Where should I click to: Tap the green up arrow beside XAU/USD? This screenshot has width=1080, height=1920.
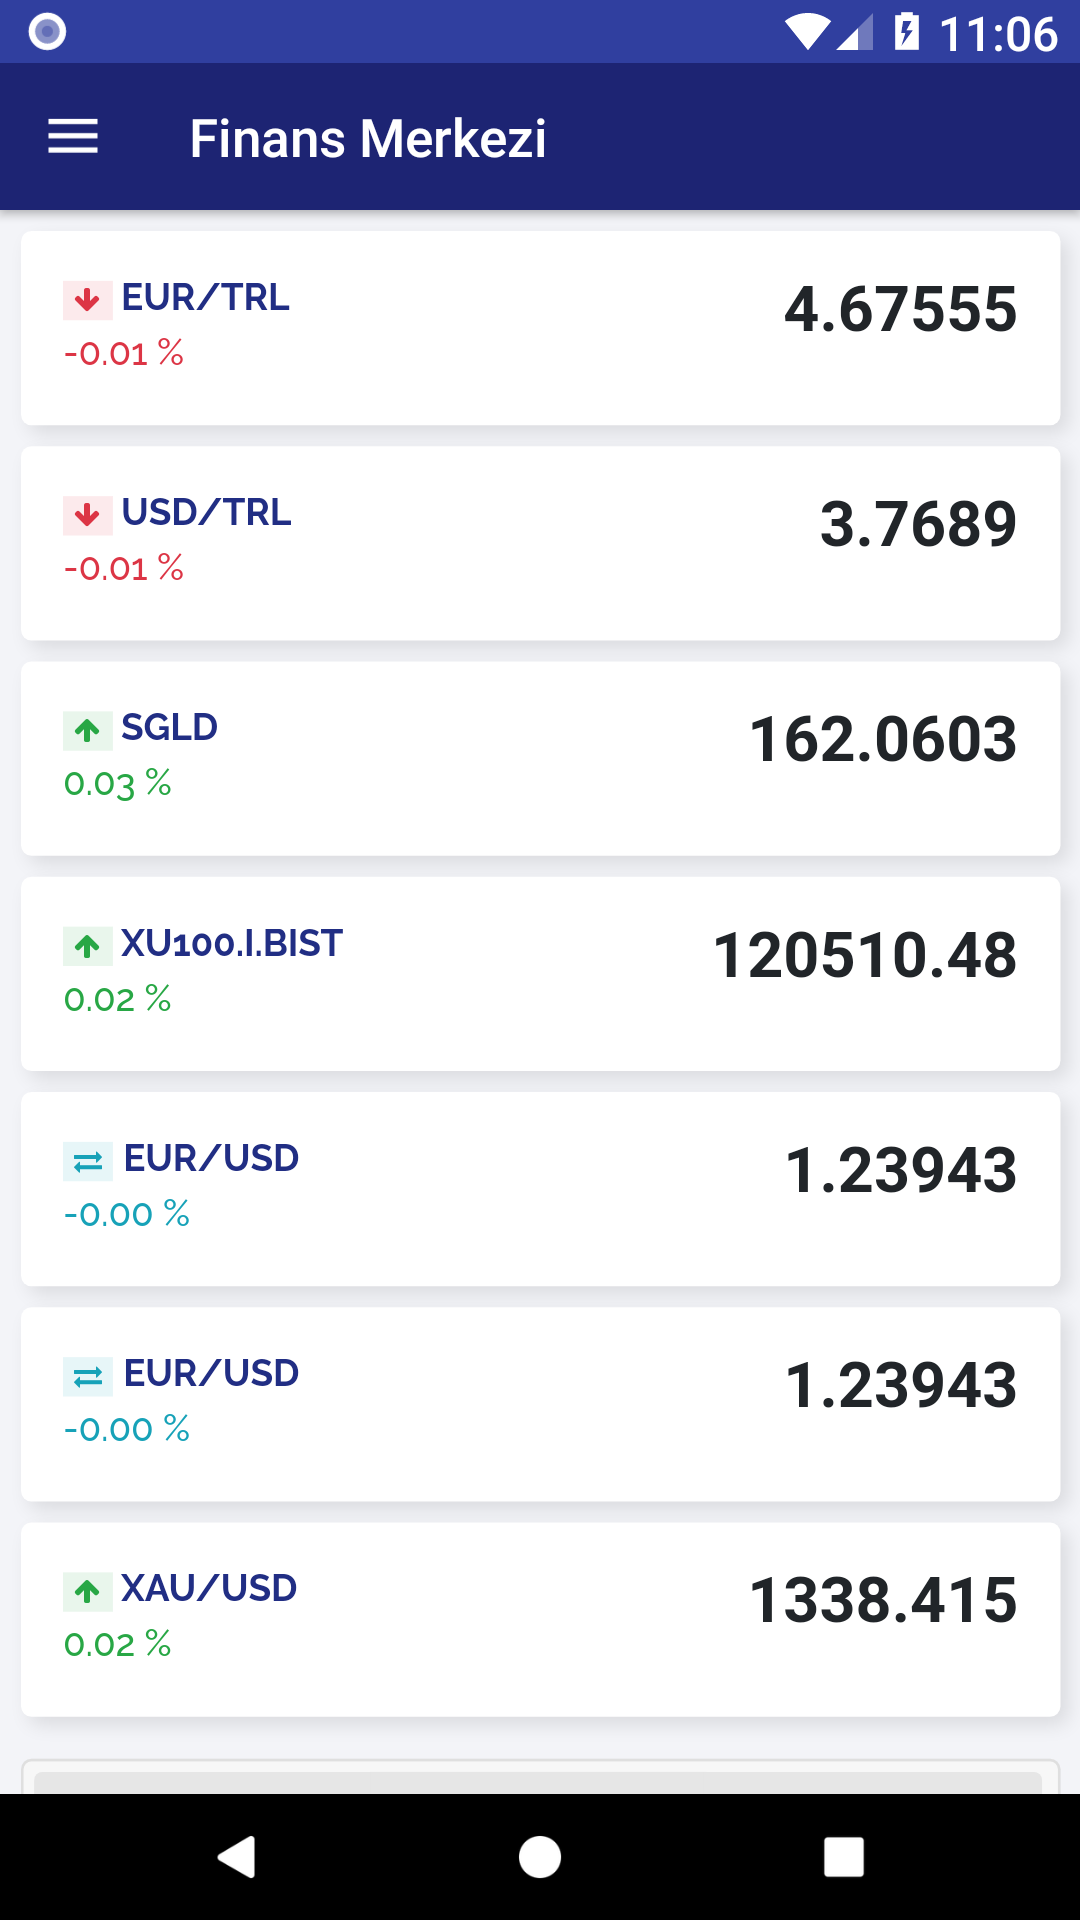tap(87, 1591)
